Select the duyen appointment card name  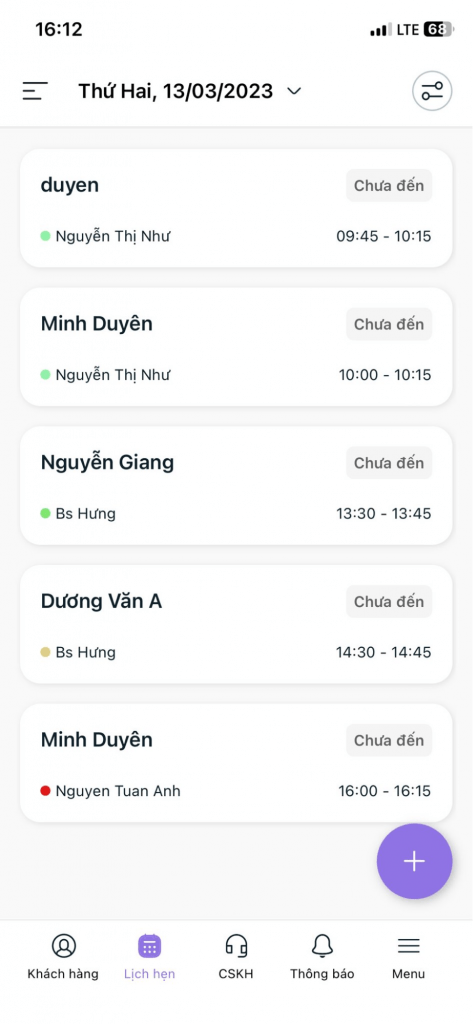click(70, 185)
